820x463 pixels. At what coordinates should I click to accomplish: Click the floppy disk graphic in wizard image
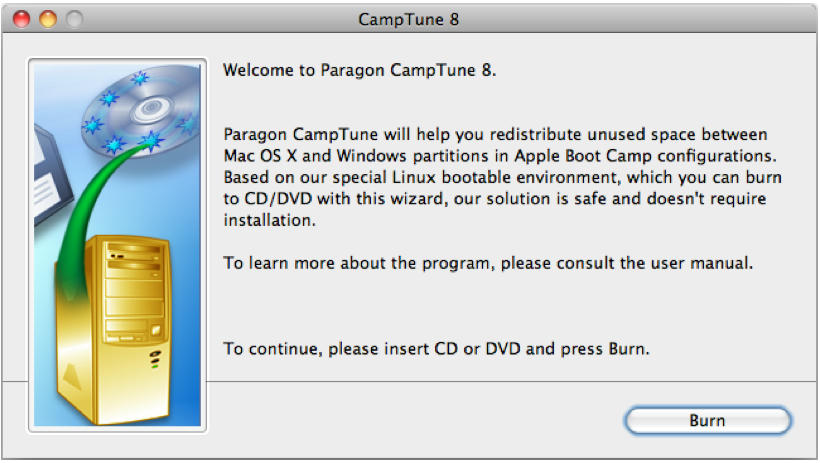click(x=52, y=175)
